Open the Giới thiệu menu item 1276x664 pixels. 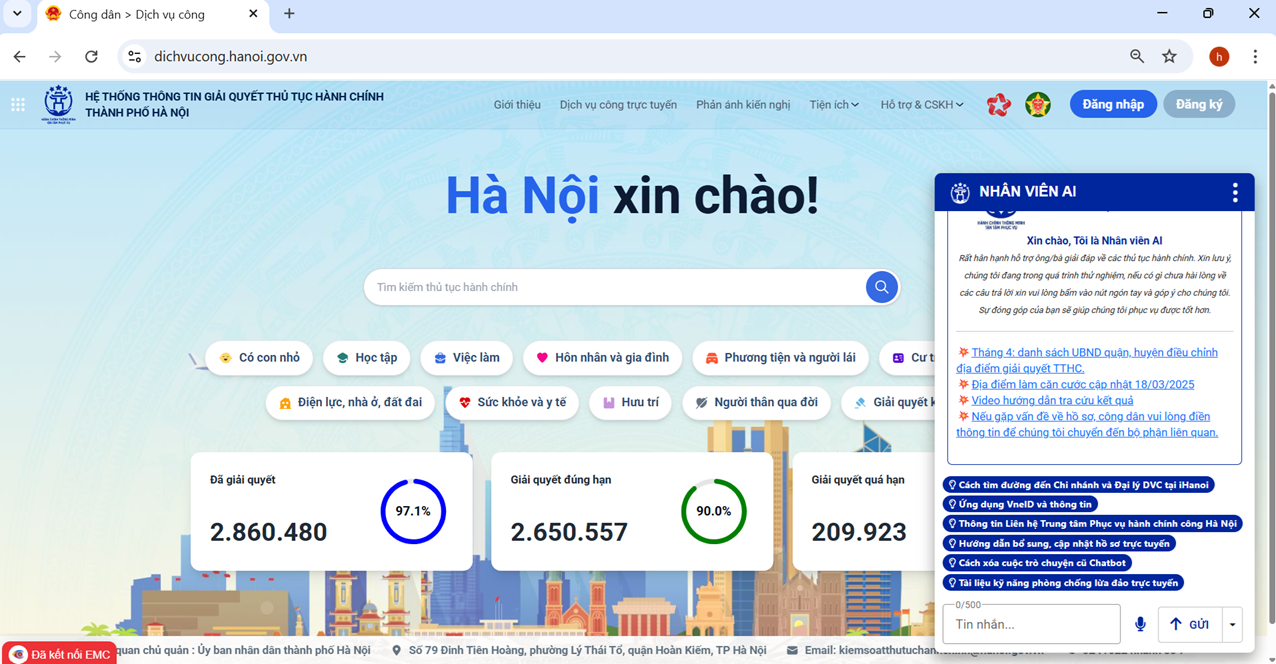[x=517, y=104]
